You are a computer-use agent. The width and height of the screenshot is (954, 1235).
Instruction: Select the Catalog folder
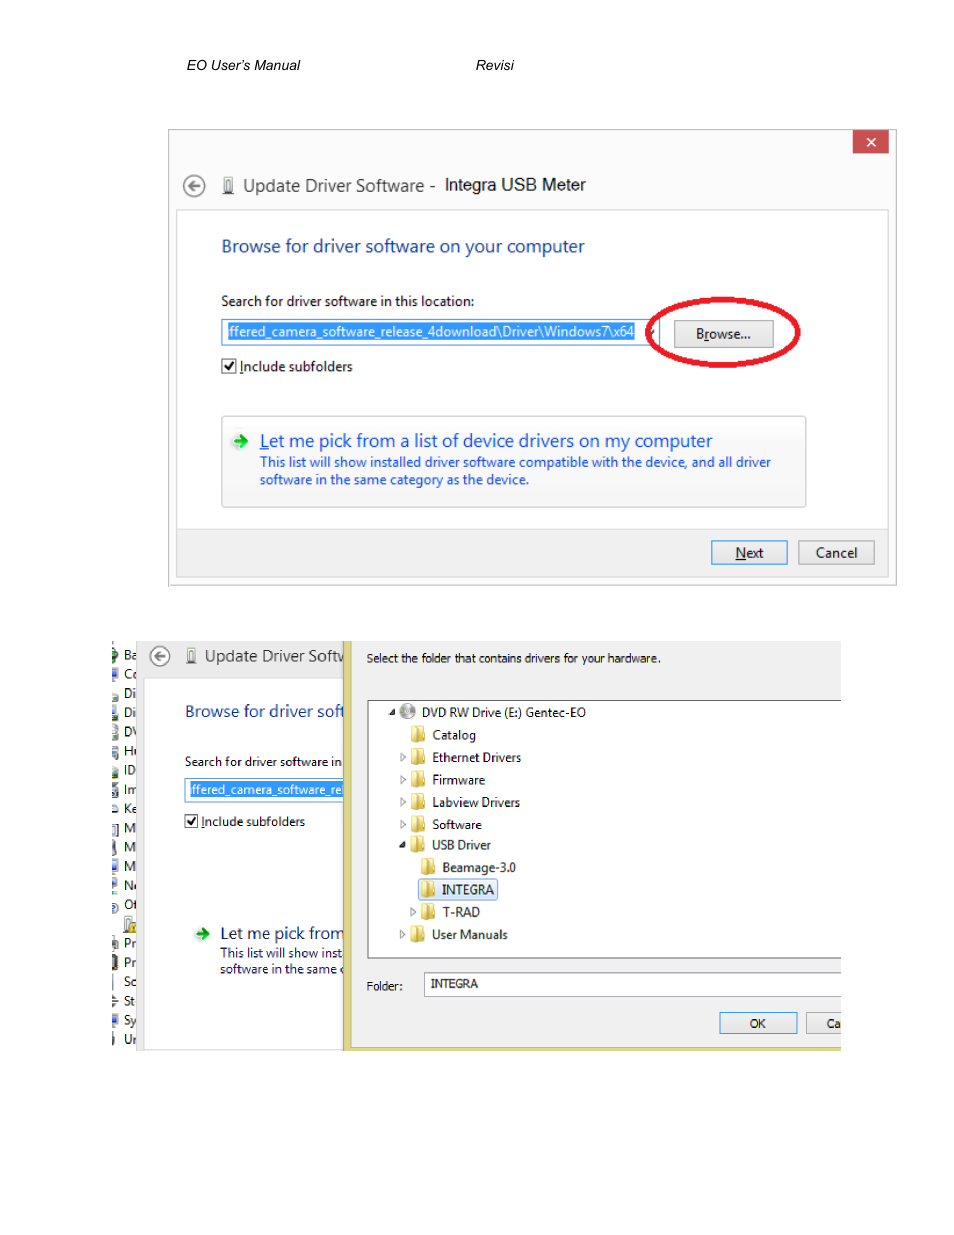coord(454,735)
